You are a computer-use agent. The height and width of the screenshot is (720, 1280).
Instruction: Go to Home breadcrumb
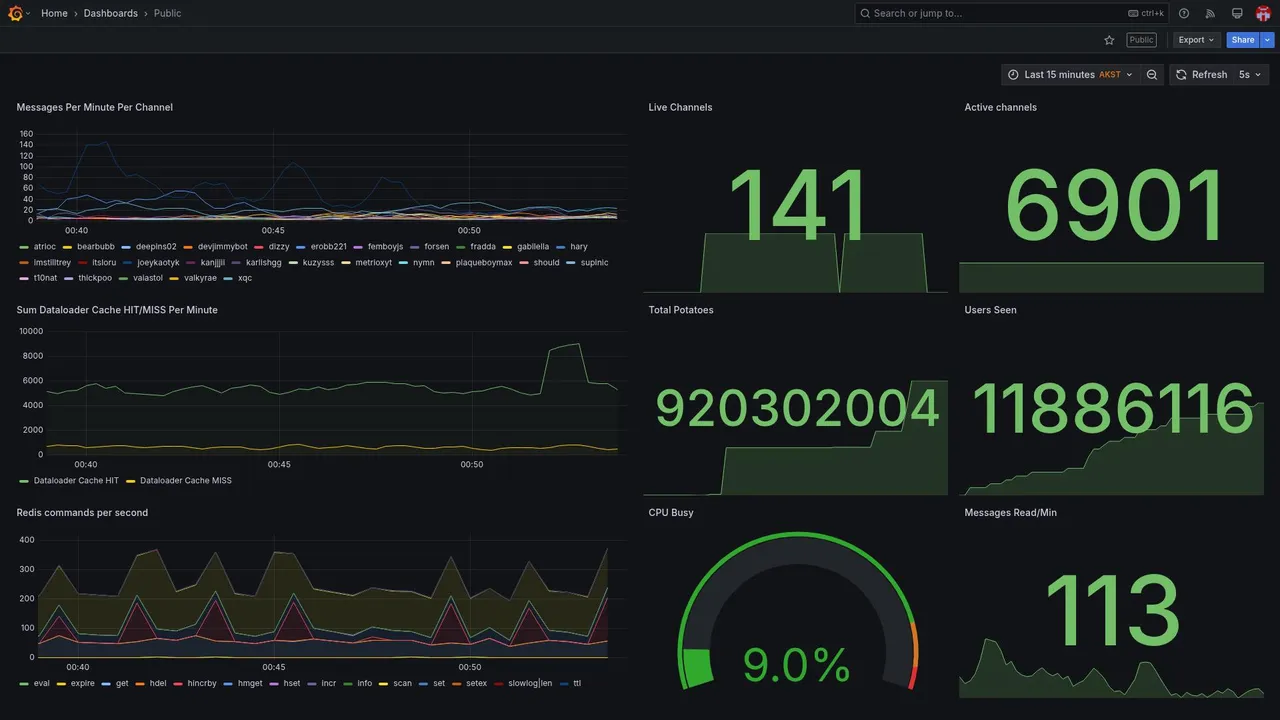54,13
